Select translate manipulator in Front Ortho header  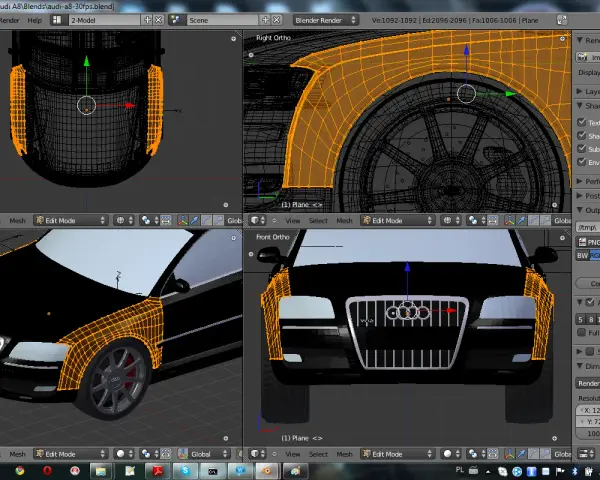[522, 454]
